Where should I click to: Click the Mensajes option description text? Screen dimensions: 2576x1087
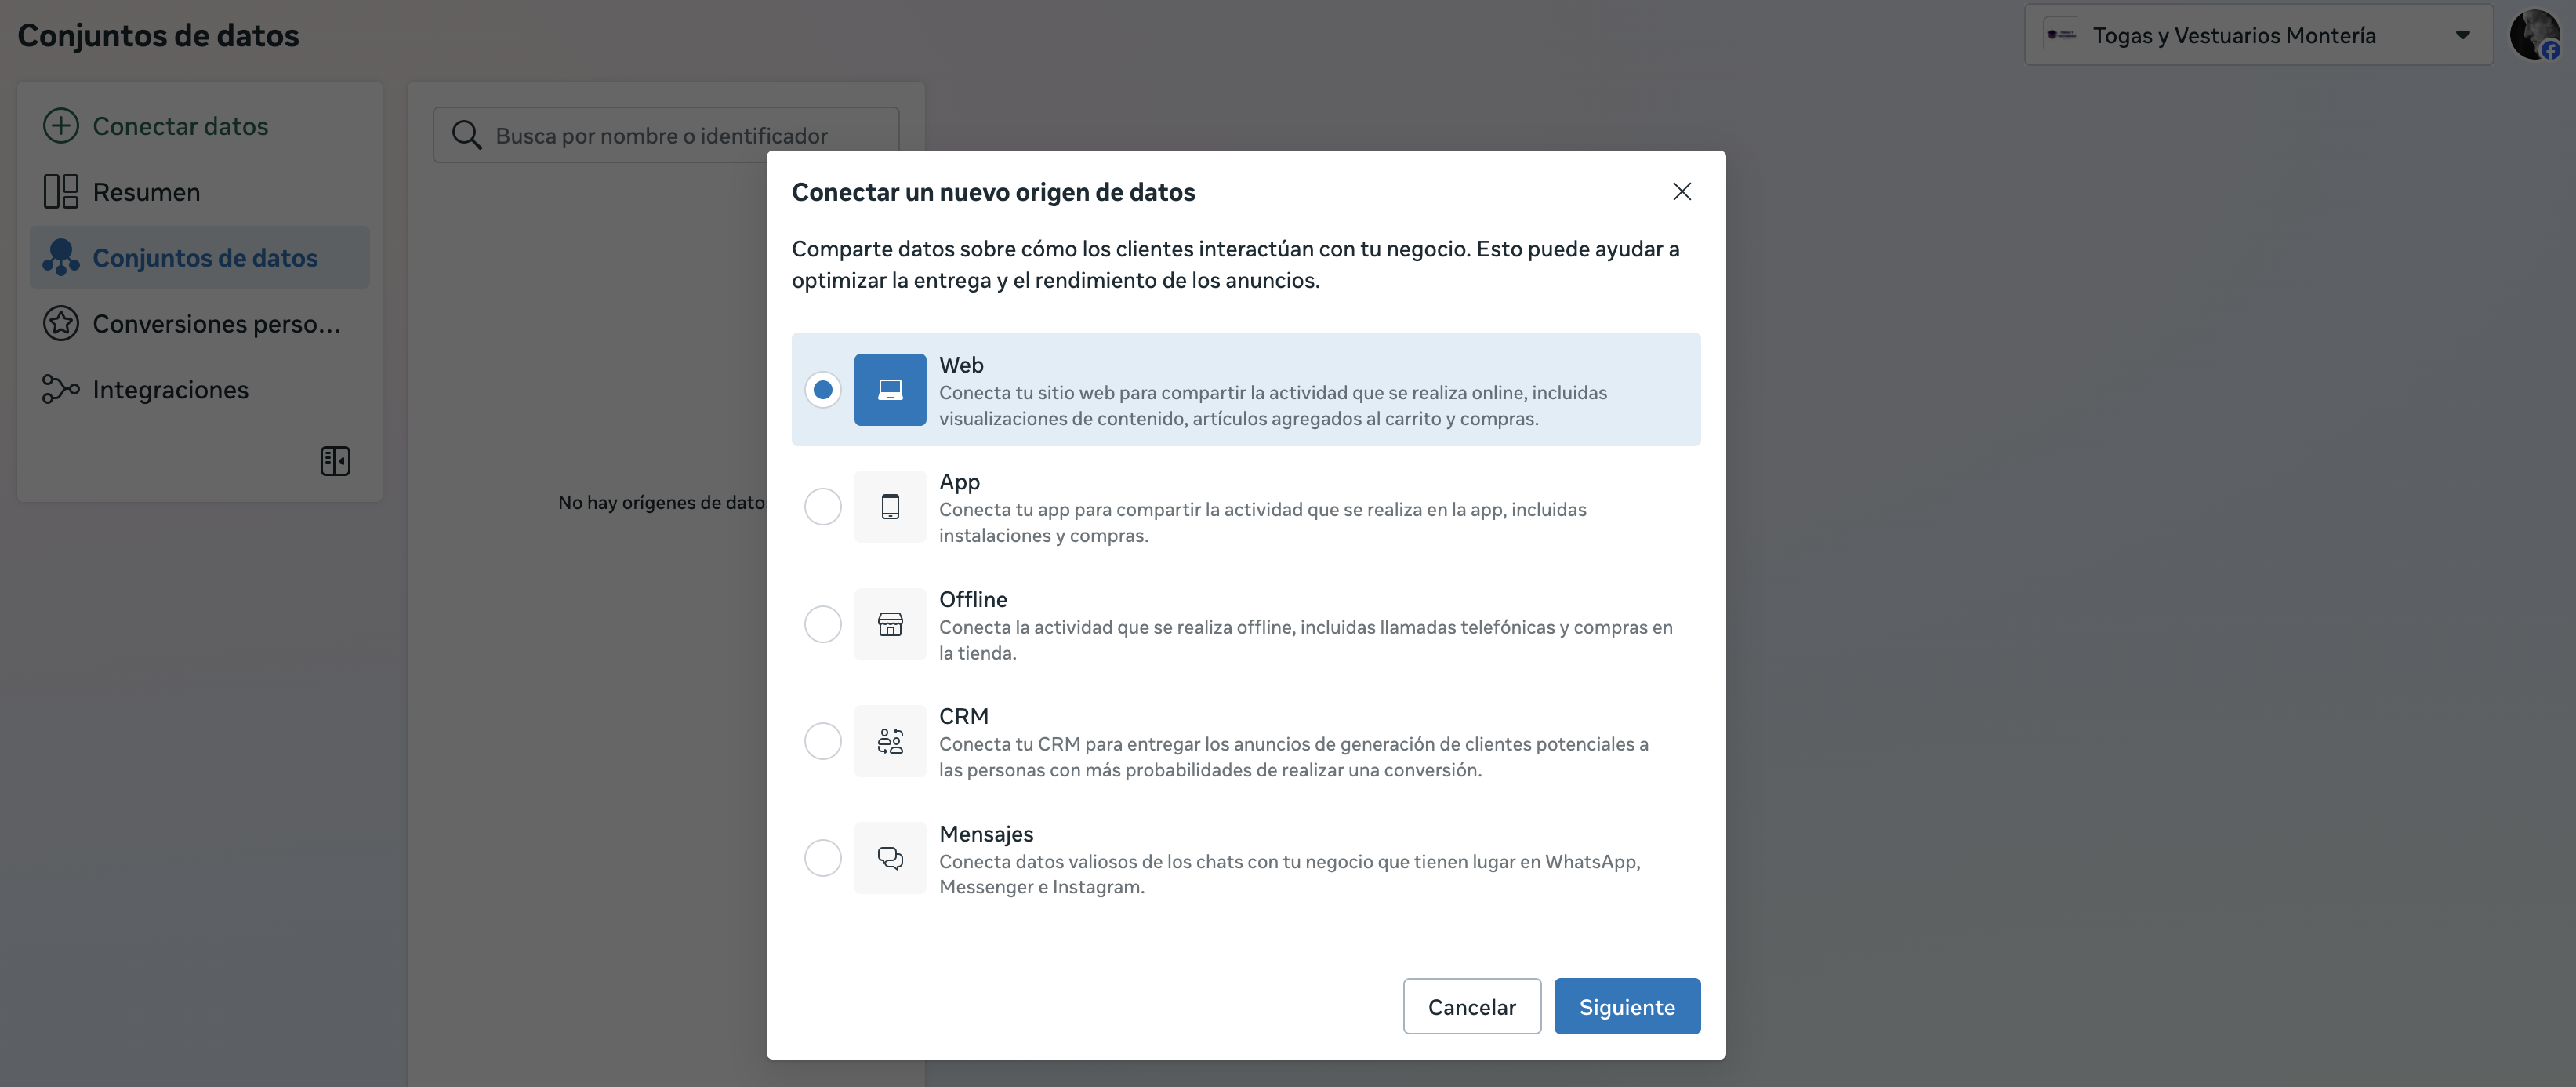click(1289, 874)
